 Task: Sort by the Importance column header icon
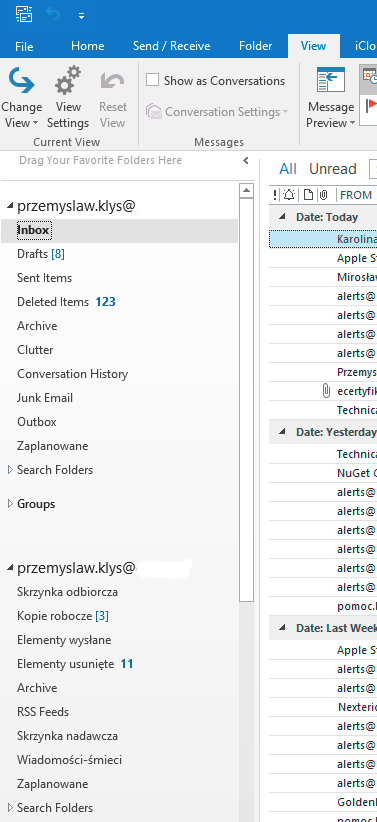(275, 195)
